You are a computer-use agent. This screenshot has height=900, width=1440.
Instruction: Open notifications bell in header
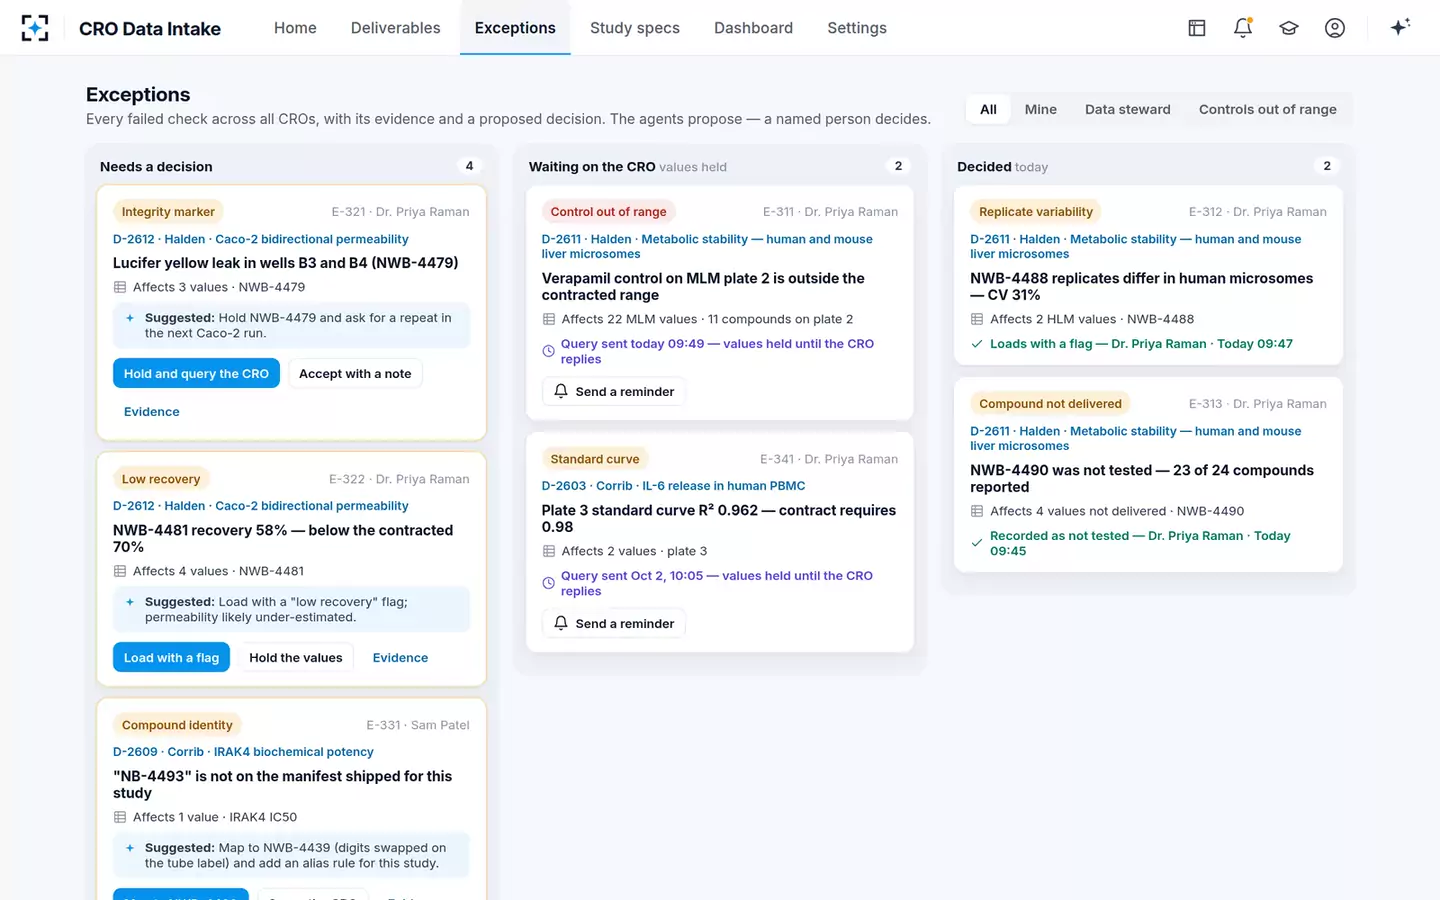coord(1243,28)
